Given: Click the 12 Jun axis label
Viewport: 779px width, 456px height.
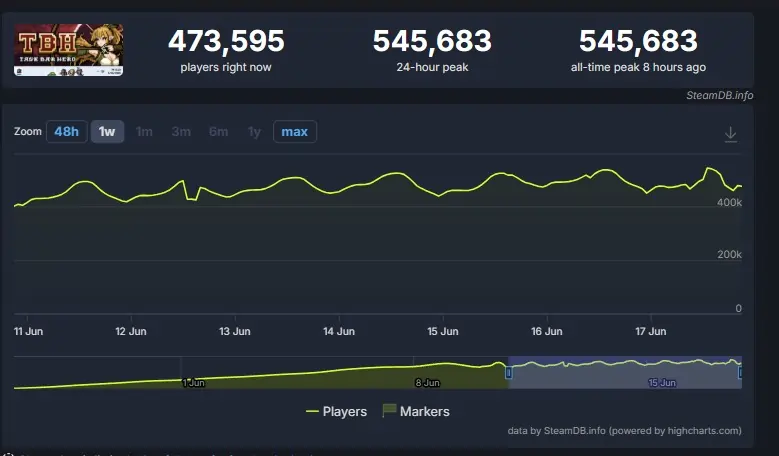Looking at the screenshot, I should click(x=131, y=331).
